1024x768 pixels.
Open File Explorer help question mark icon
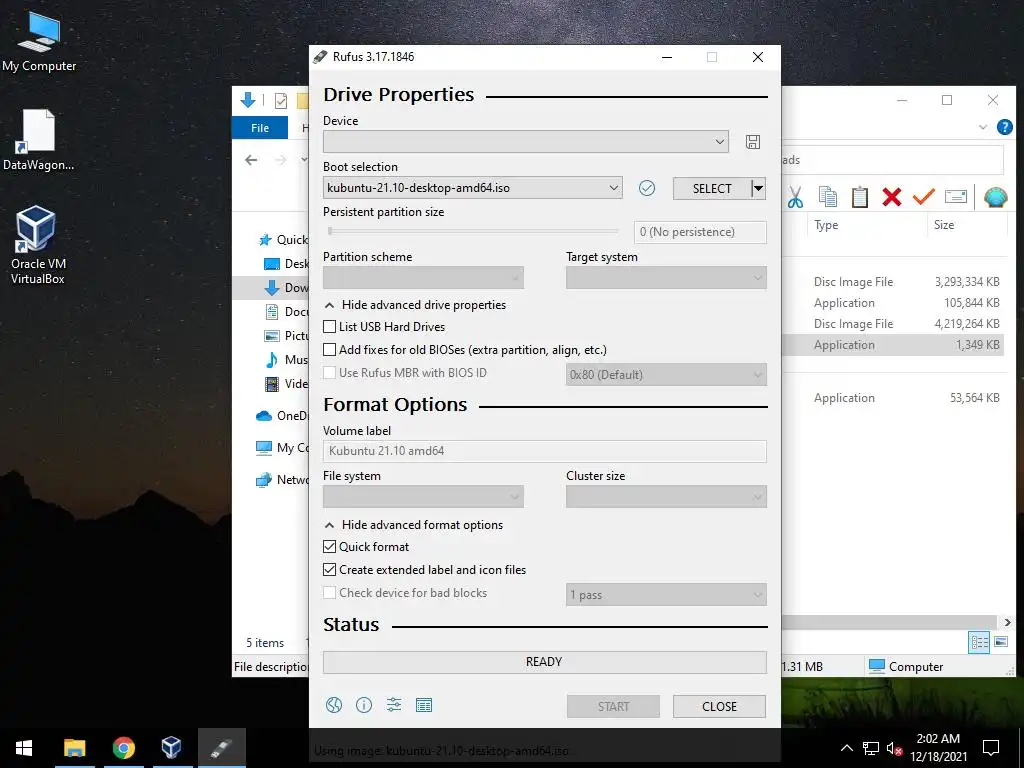click(x=1004, y=127)
